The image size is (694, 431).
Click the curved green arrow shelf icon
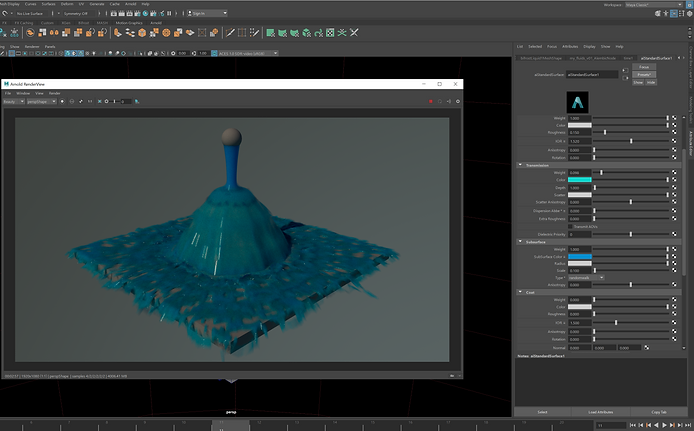[x=318, y=33]
